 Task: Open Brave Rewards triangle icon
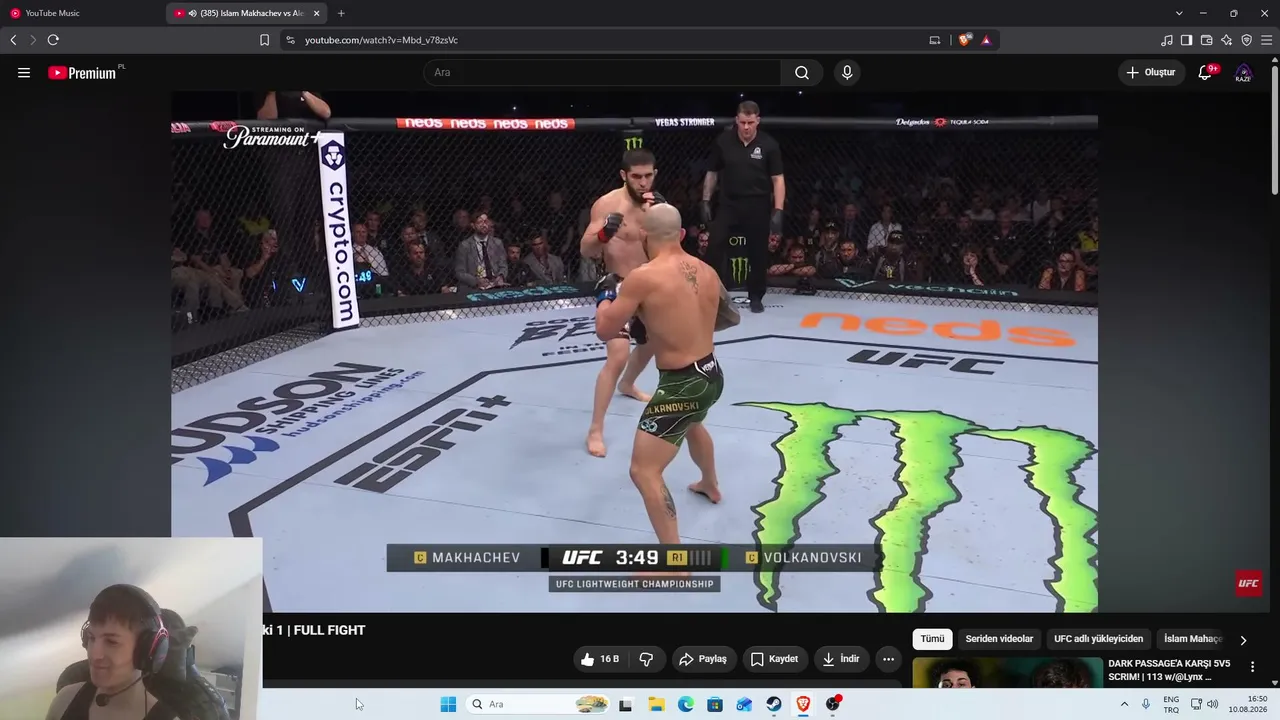pos(986,40)
